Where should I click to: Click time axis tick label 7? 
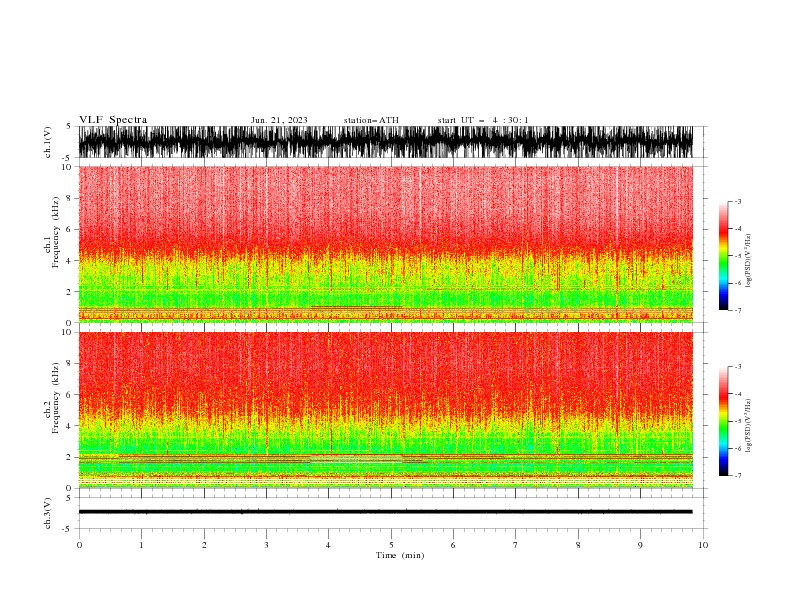click(x=516, y=545)
